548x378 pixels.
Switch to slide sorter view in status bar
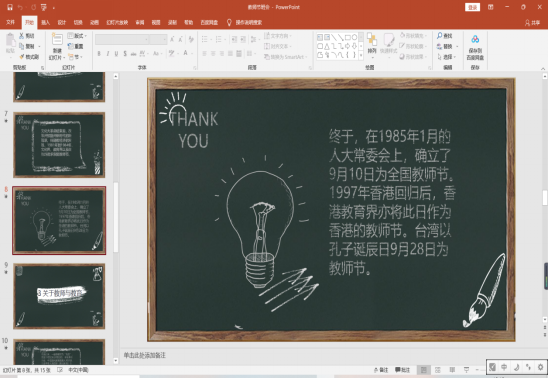tap(438, 370)
